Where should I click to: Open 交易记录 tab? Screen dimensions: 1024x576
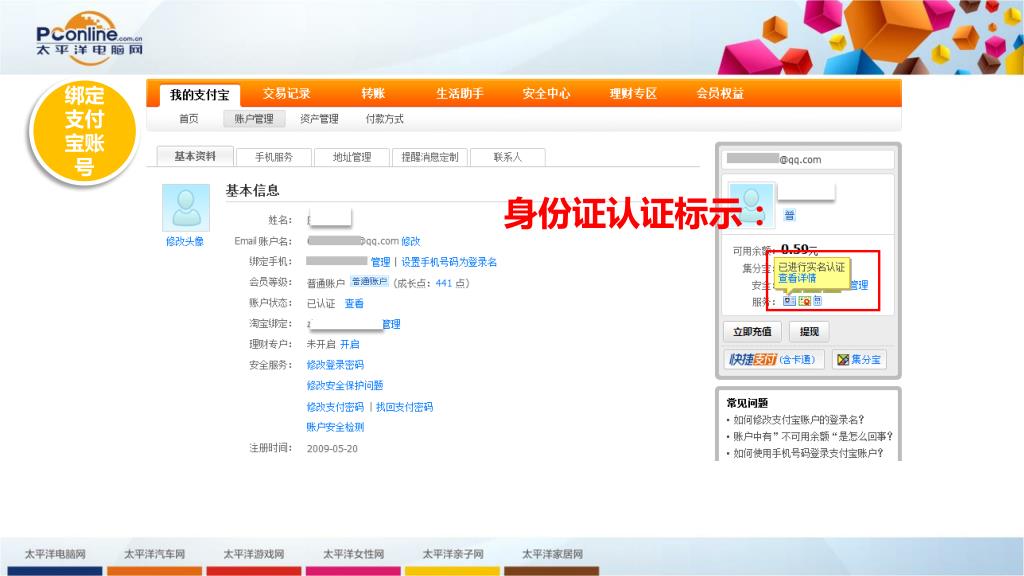[x=287, y=93]
